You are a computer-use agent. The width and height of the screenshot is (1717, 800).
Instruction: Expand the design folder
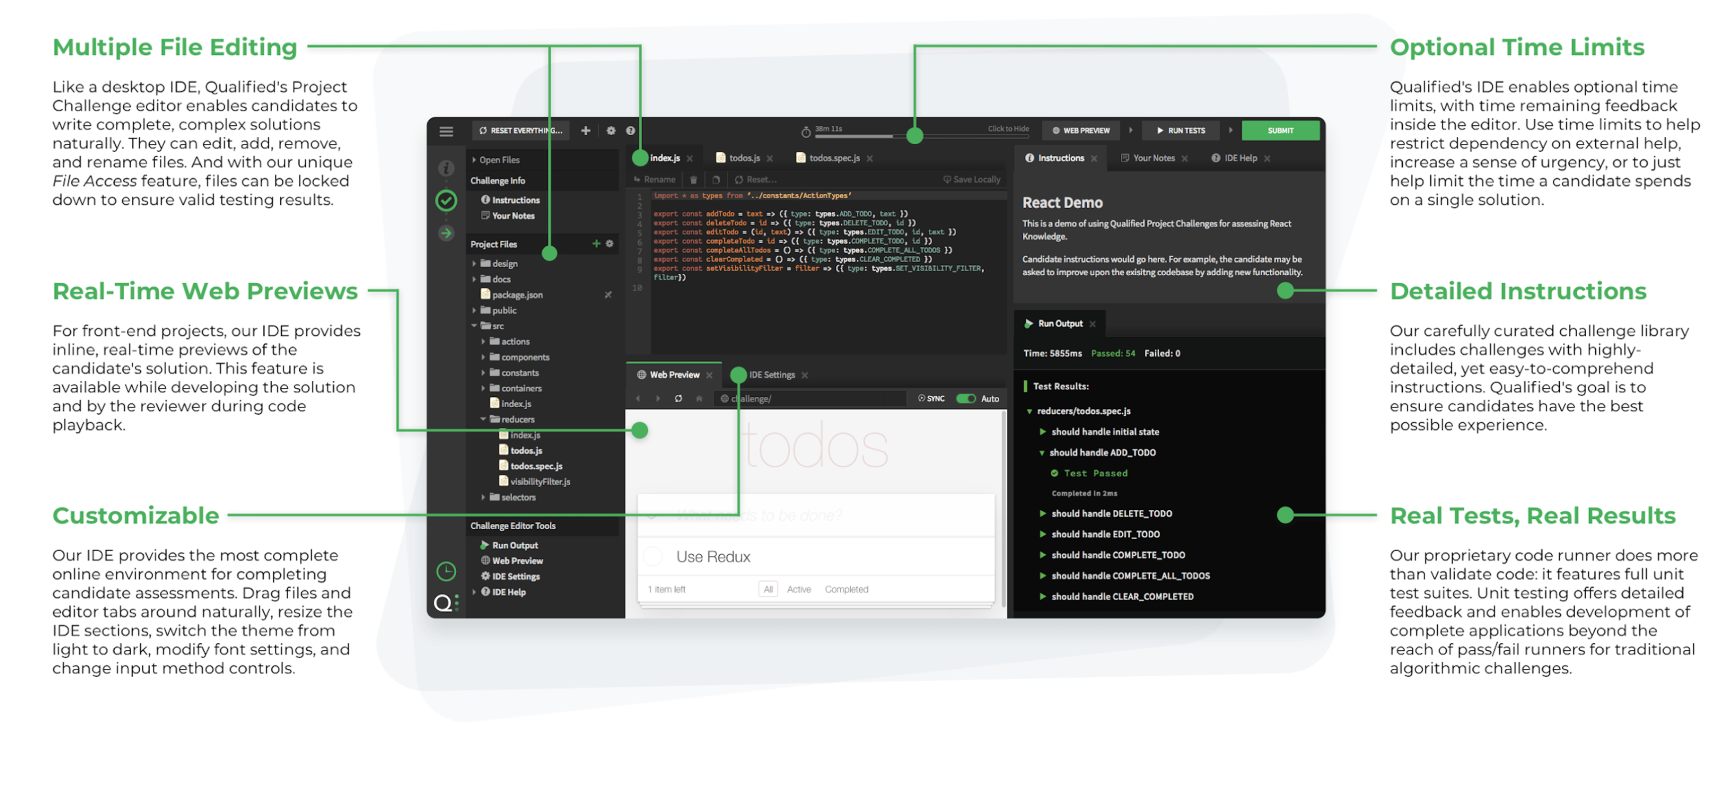pyautogui.click(x=475, y=264)
